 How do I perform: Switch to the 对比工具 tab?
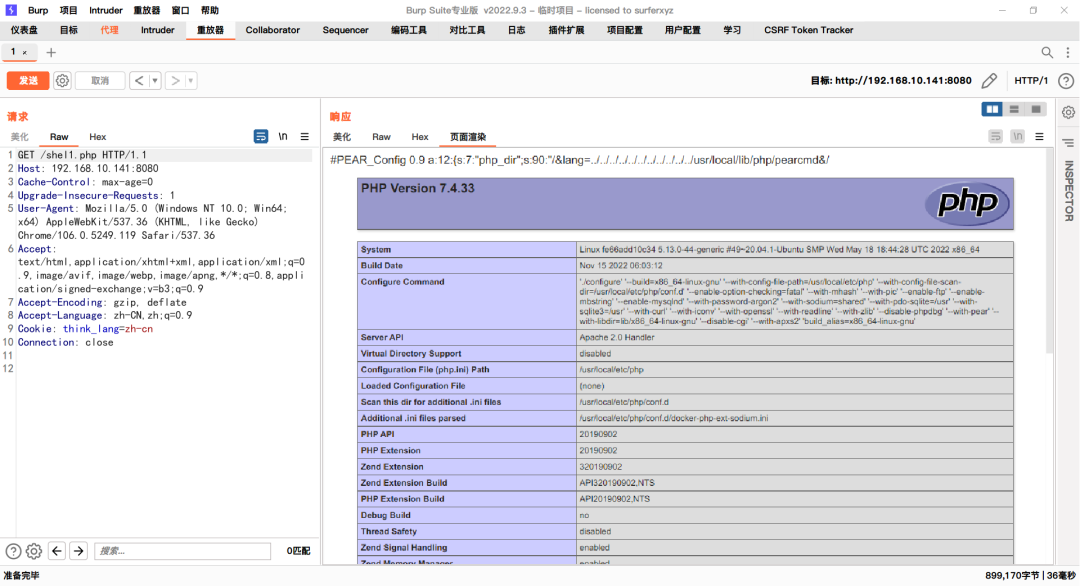tap(467, 30)
